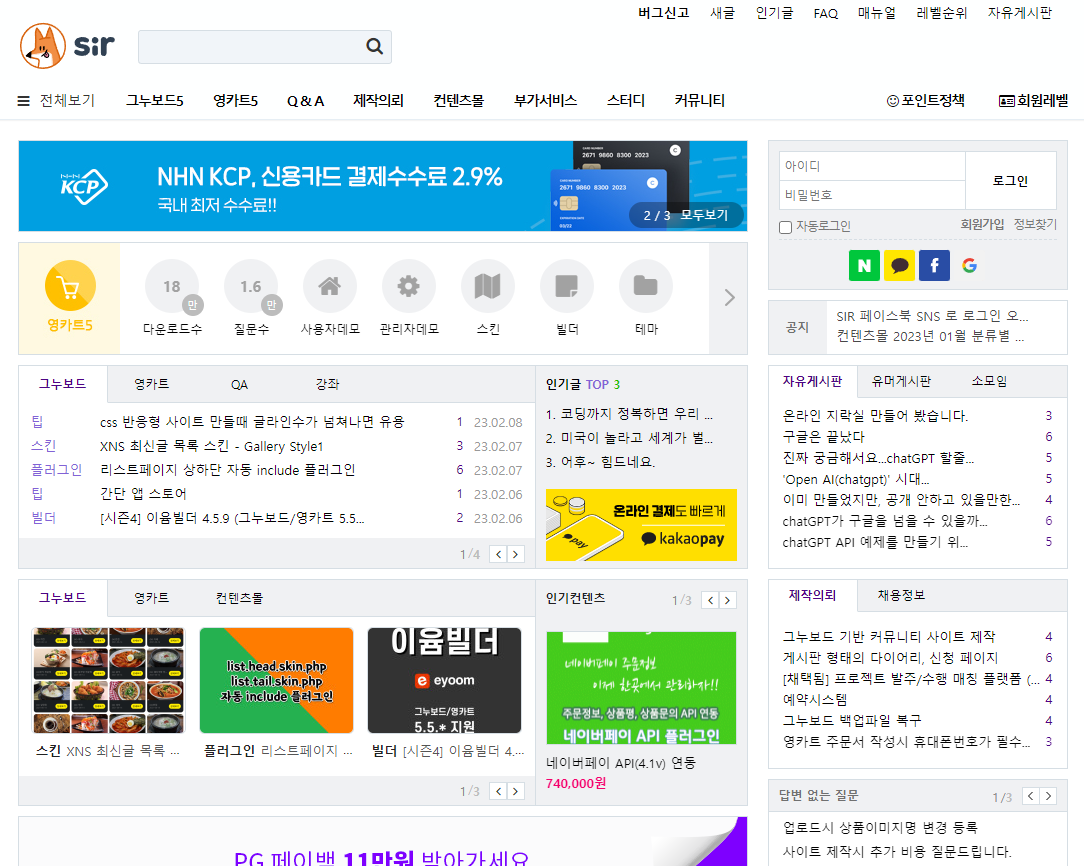Viewport: 1084px width, 866px height.
Task: Open post '구글은 끝났다'
Action: 823,437
